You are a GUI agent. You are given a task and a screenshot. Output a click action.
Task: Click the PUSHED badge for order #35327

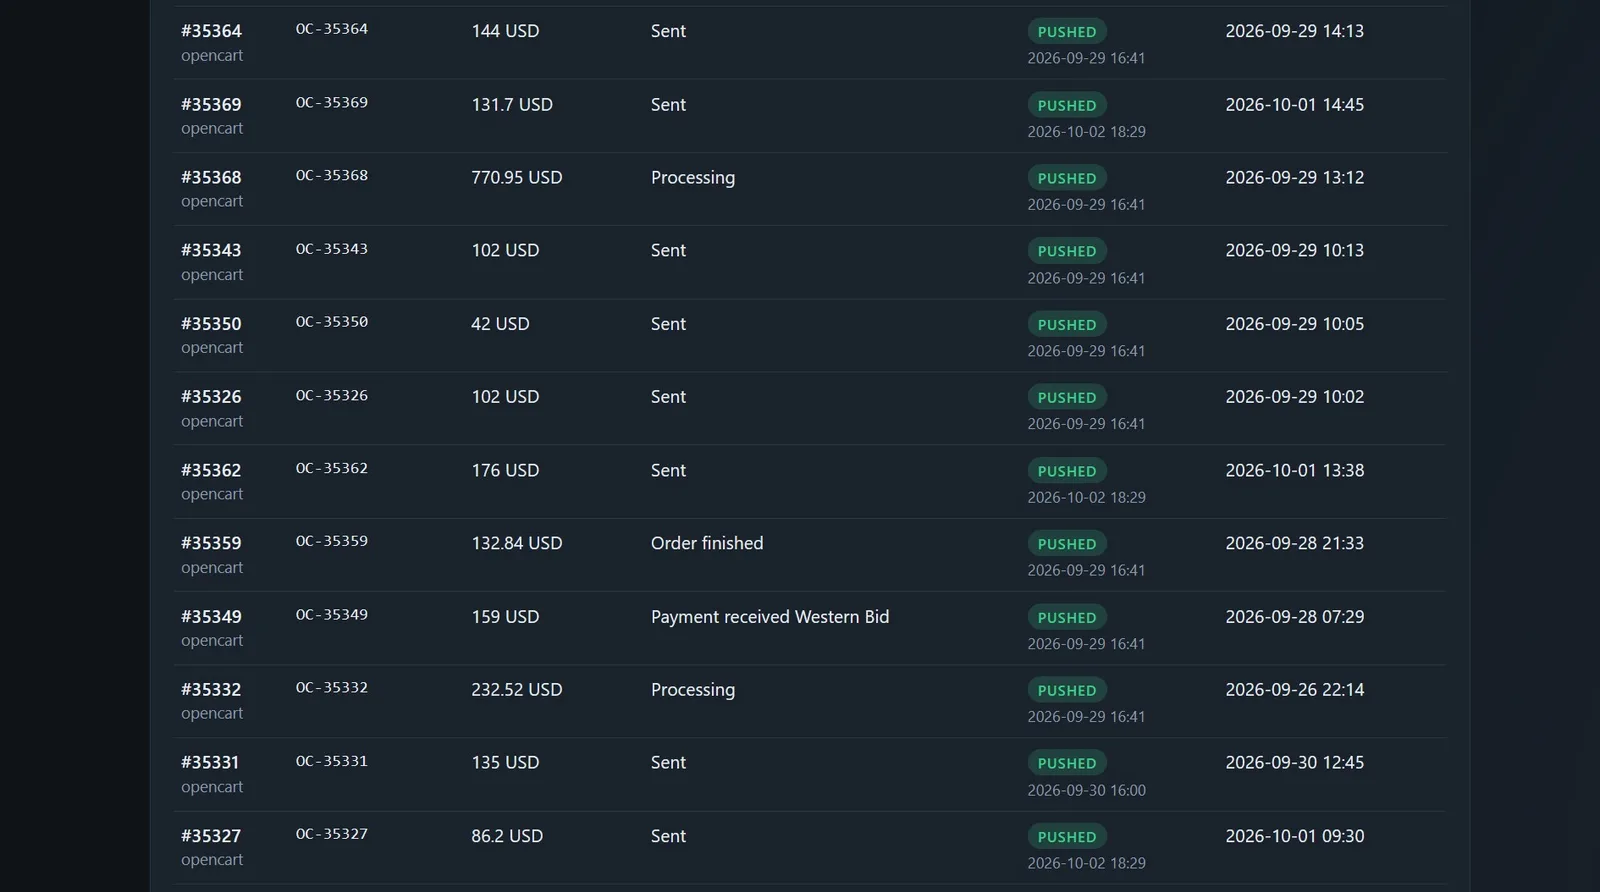[x=1066, y=837]
